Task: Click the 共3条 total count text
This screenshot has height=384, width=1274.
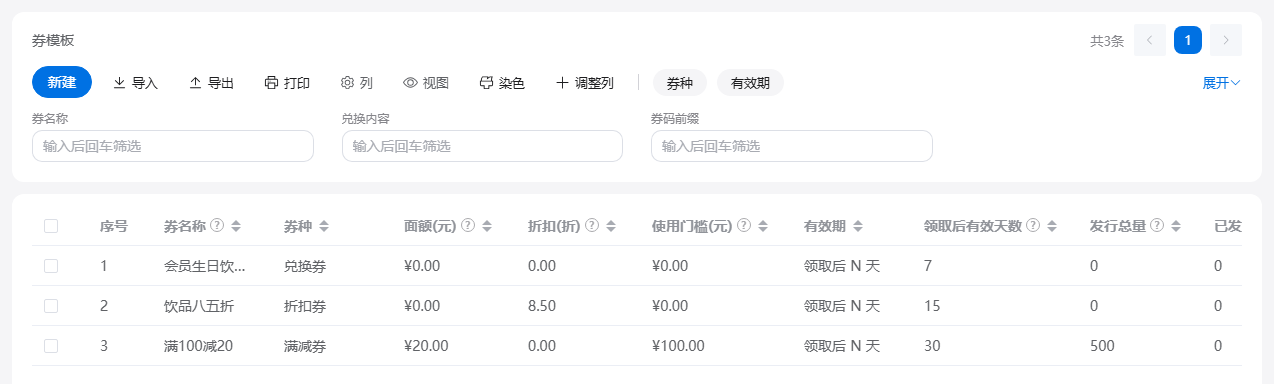Action: [x=1107, y=41]
